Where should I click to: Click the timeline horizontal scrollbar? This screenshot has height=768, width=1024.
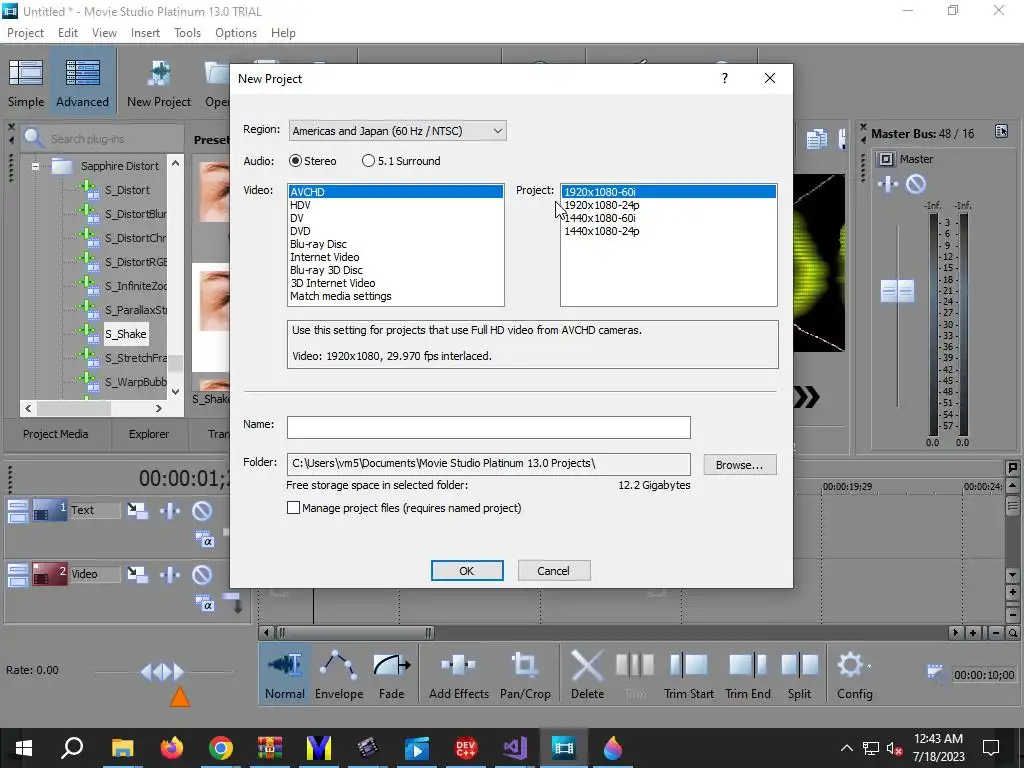click(x=356, y=632)
